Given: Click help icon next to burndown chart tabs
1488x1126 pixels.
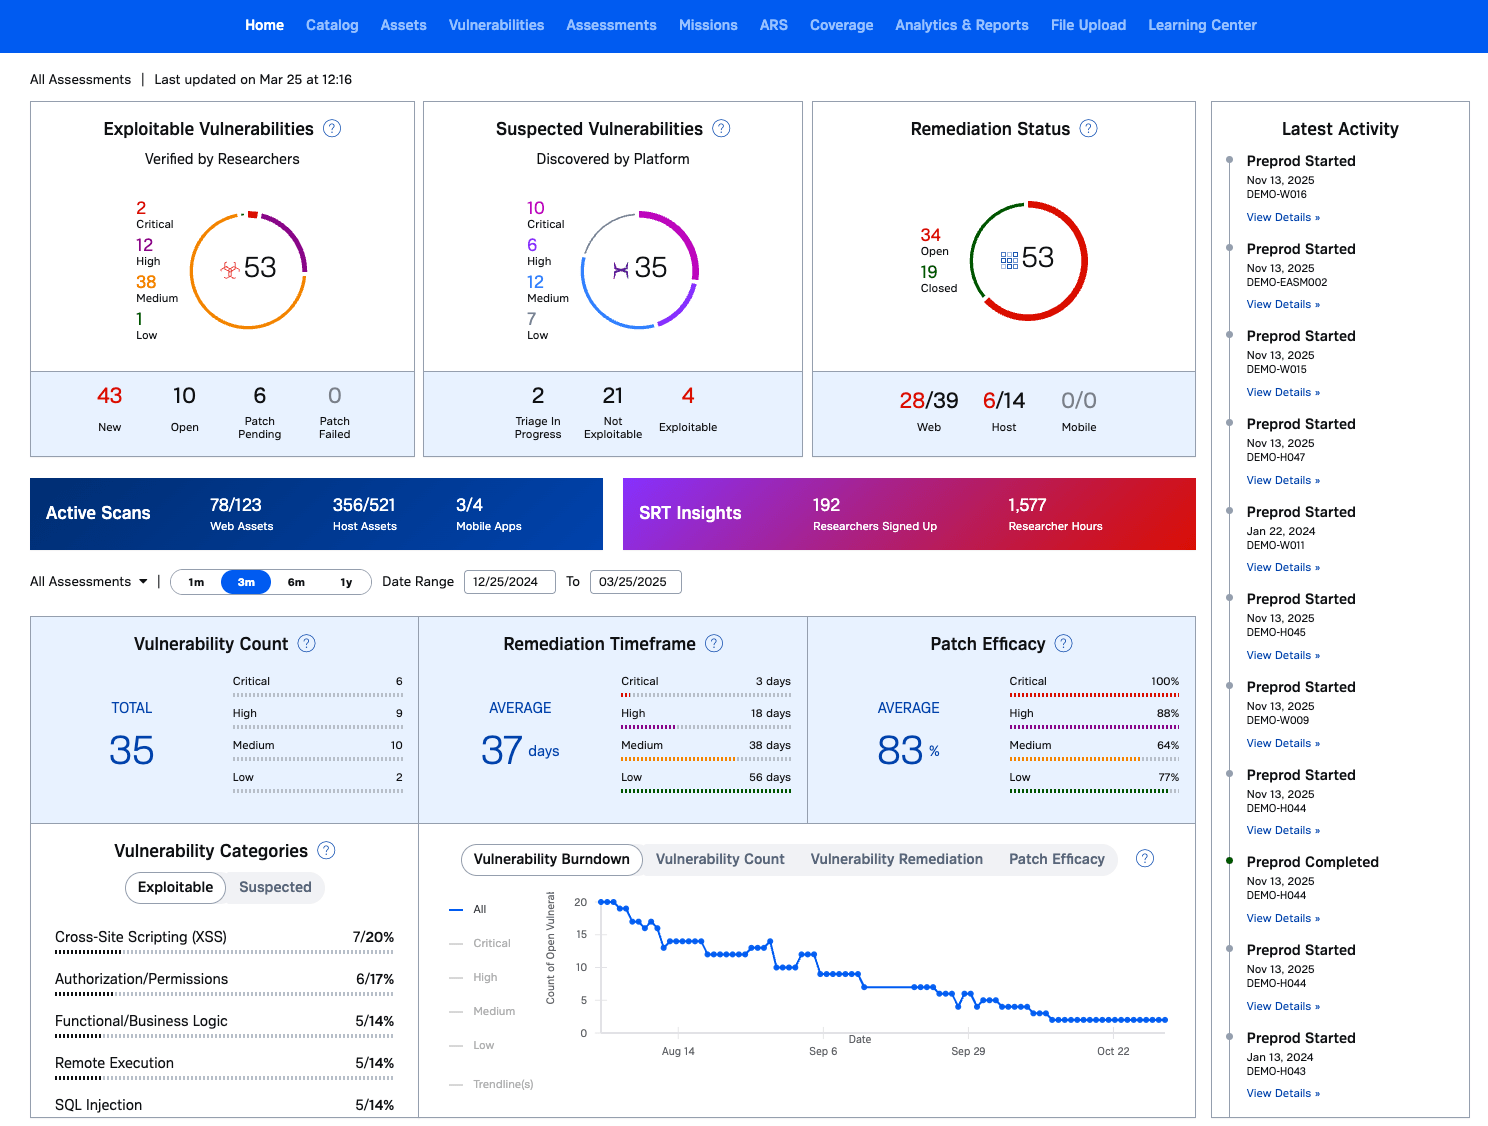Looking at the screenshot, I should pyautogui.click(x=1145, y=858).
